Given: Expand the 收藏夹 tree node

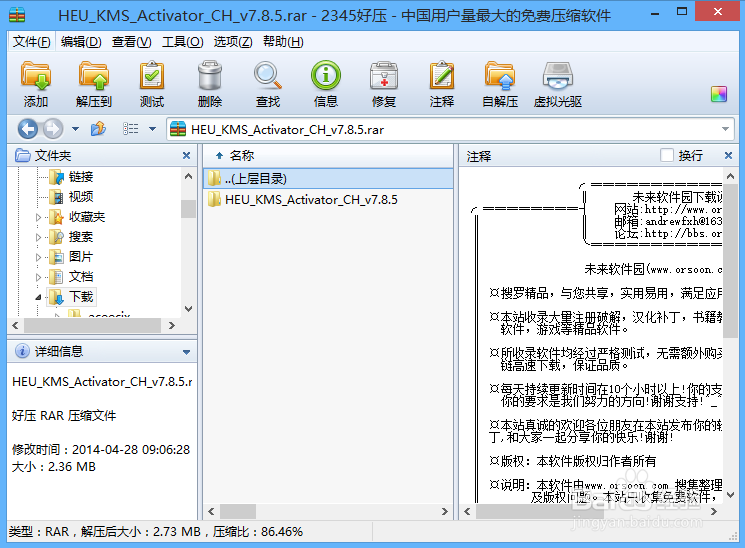Looking at the screenshot, I should (x=38, y=217).
